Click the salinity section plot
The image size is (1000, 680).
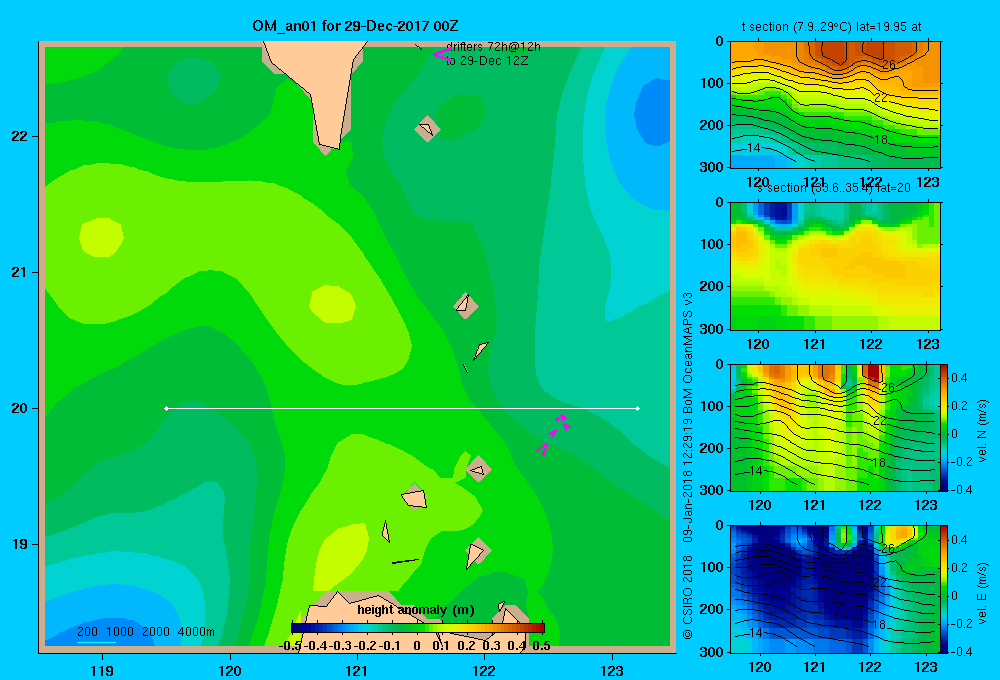click(x=835, y=266)
